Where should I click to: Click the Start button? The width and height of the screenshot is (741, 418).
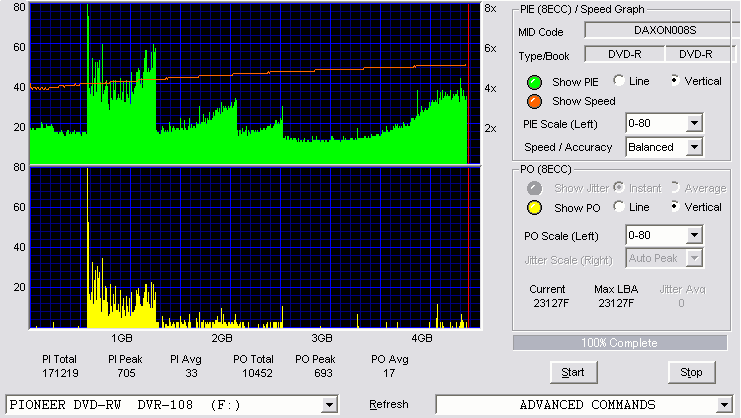pyautogui.click(x=573, y=373)
